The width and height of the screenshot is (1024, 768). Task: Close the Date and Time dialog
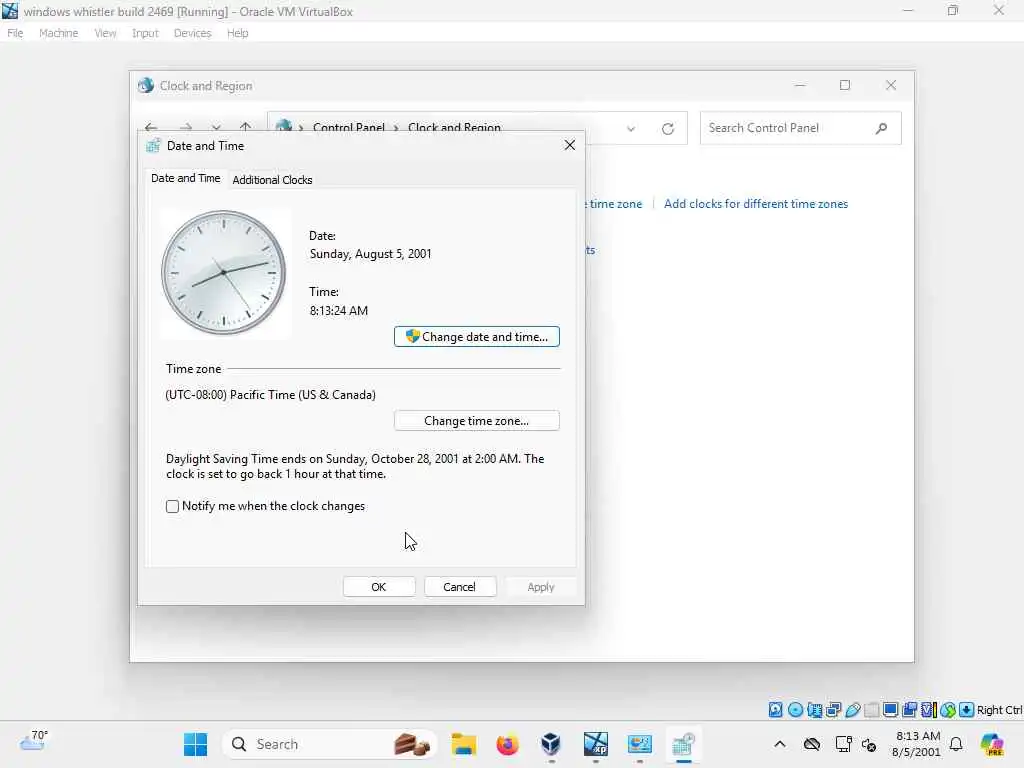pos(569,145)
